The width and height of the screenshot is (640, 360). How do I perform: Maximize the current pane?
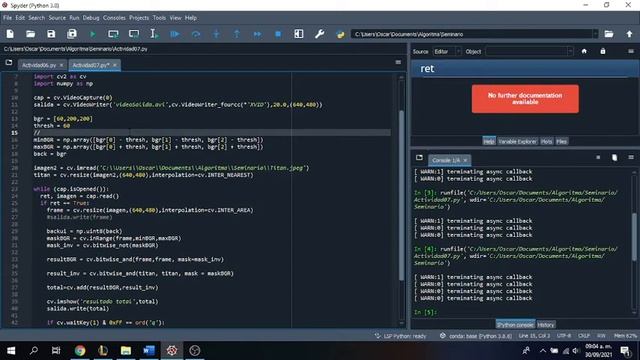click(299, 34)
